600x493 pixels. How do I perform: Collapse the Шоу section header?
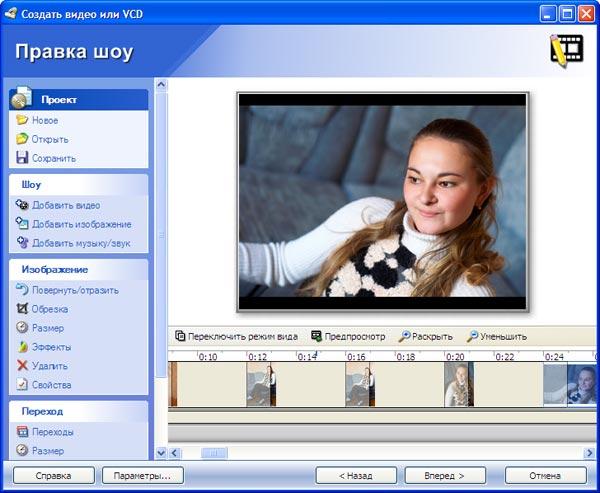tap(78, 184)
